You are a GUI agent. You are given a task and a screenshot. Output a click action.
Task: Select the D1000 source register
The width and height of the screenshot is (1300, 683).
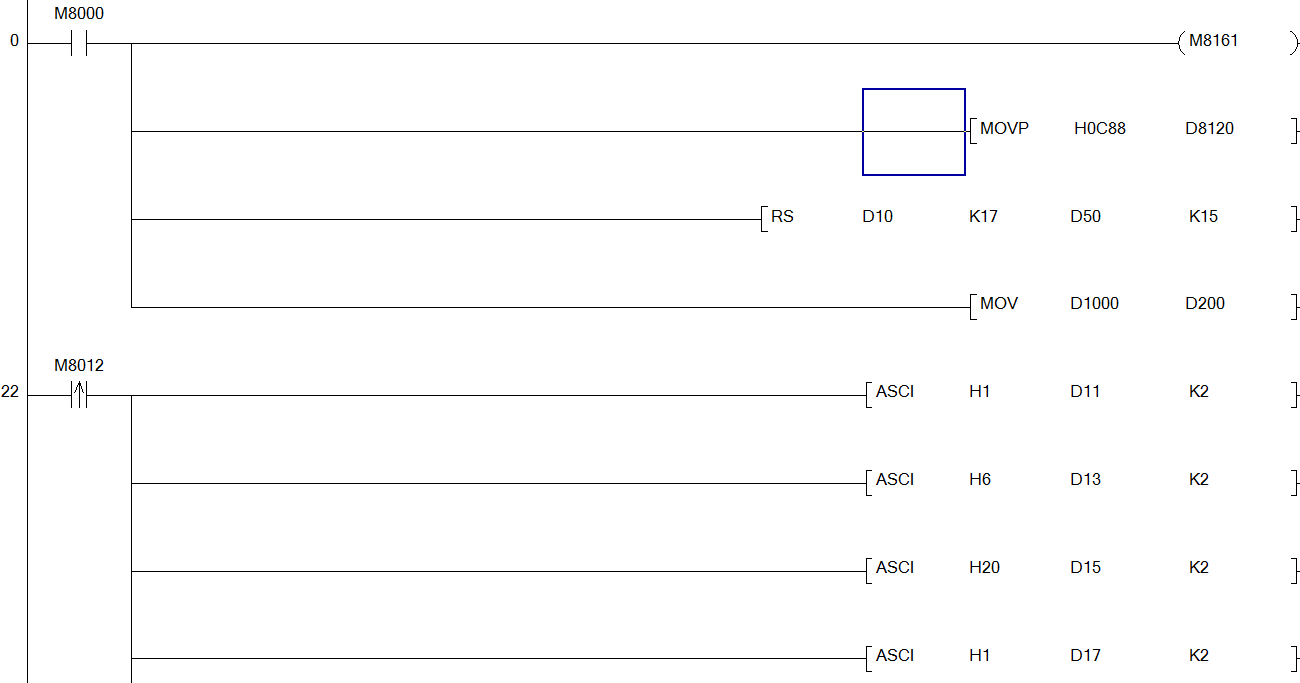point(1094,304)
